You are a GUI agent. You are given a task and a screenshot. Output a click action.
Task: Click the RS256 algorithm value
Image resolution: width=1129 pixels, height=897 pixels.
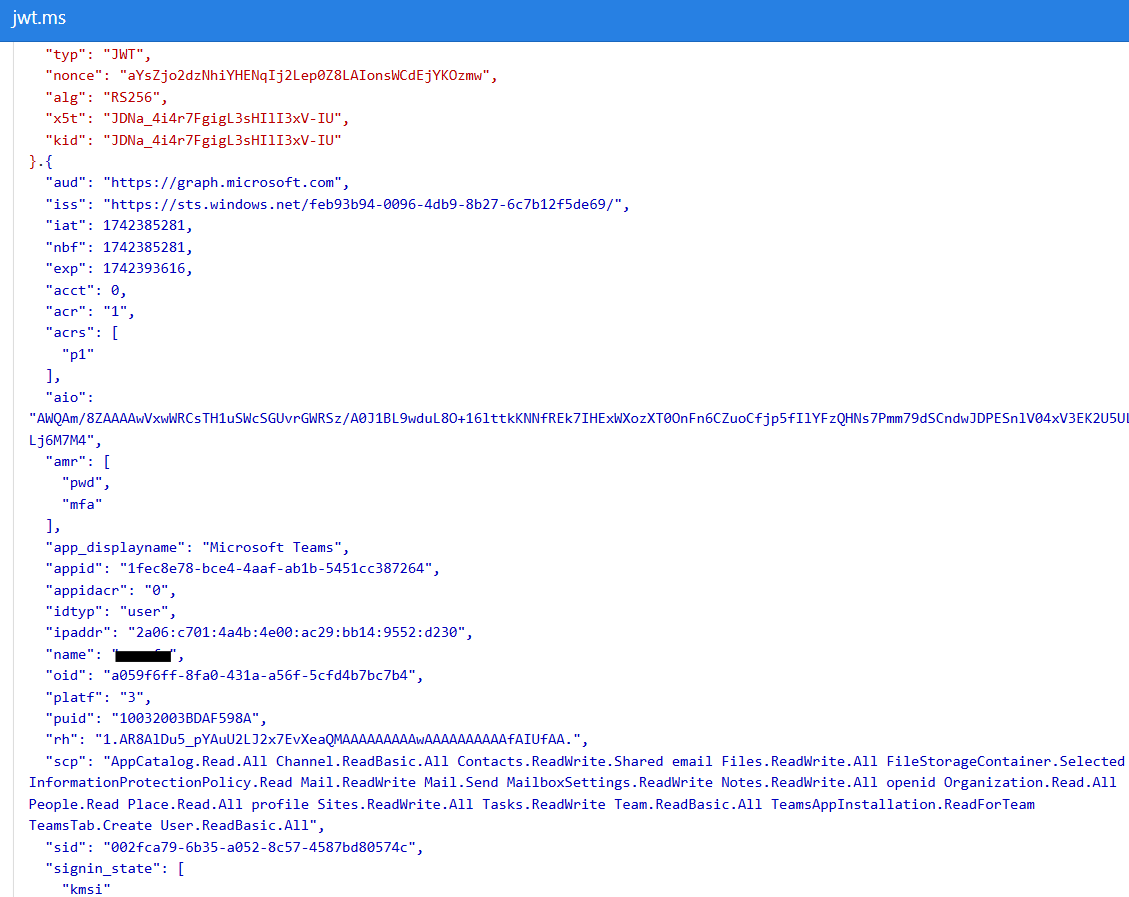(x=130, y=97)
